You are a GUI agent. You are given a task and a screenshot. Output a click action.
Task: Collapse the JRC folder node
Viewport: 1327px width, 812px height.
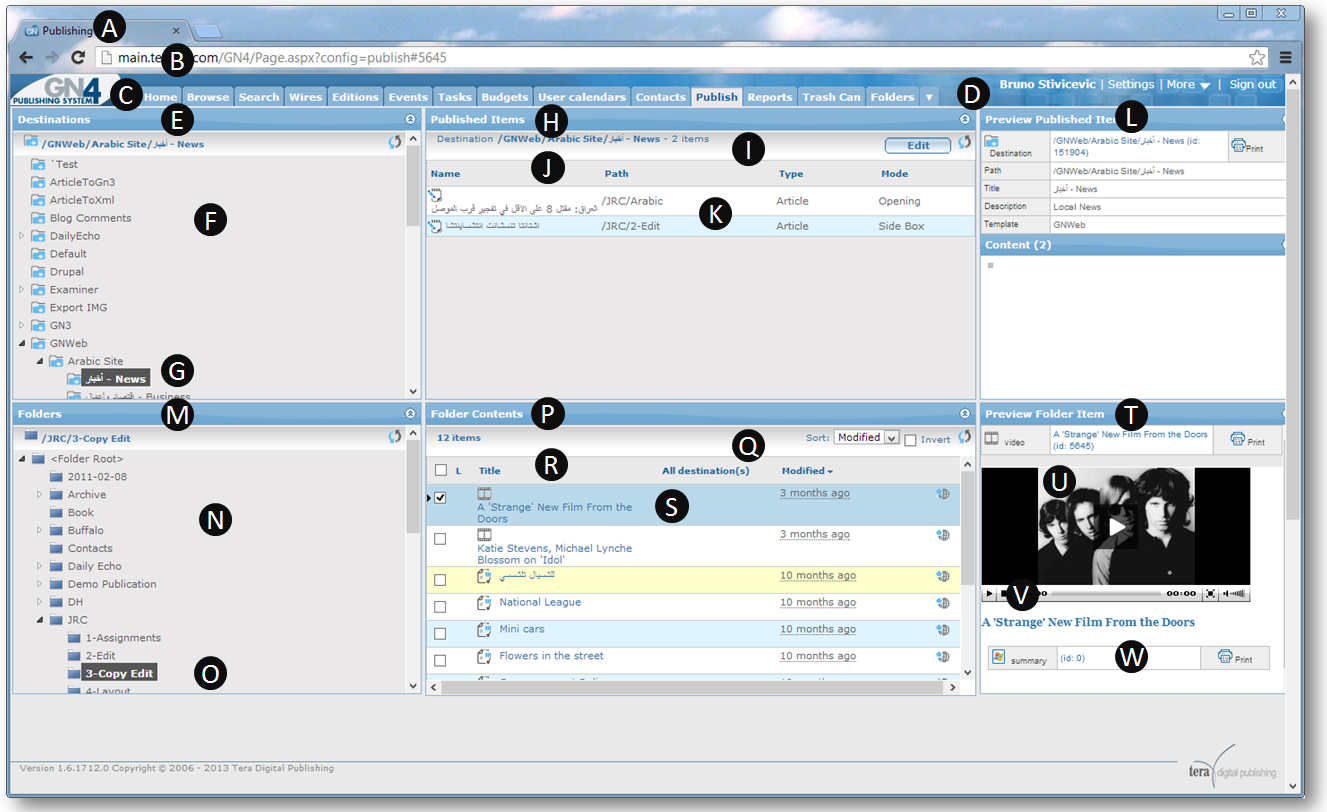[41, 621]
